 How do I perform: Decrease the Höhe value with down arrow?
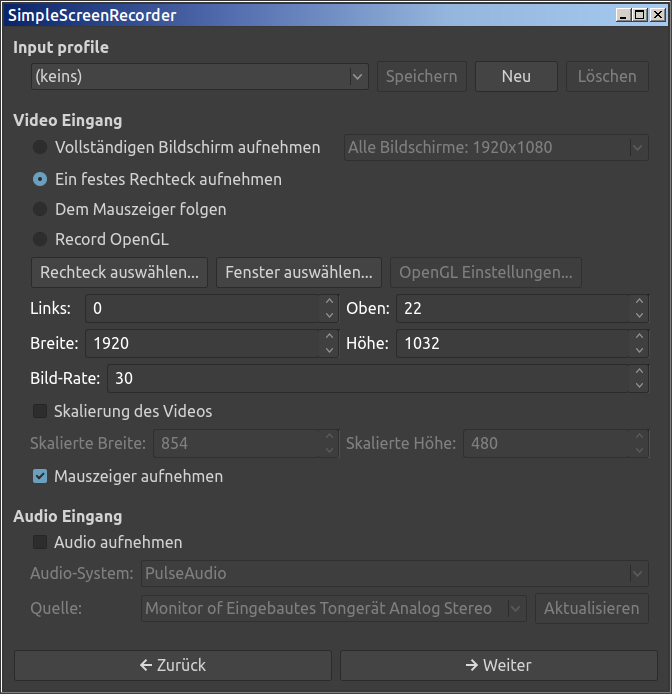point(640,350)
